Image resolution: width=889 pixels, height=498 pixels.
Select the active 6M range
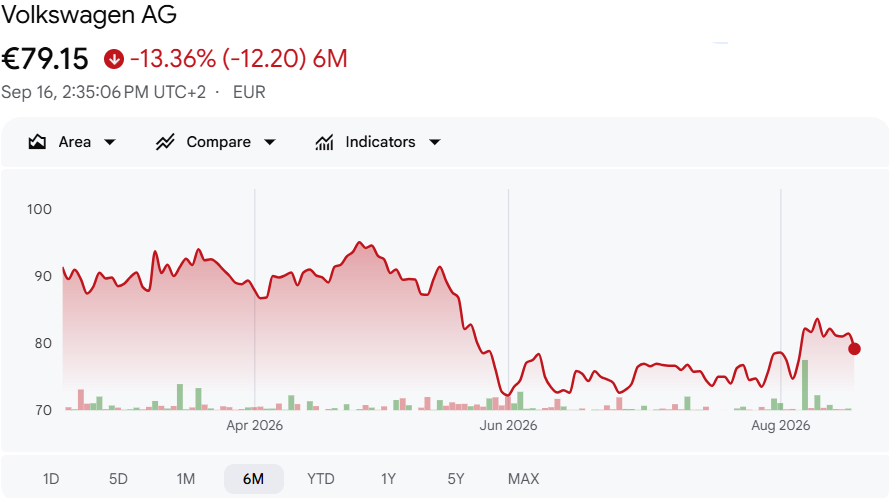(x=253, y=479)
